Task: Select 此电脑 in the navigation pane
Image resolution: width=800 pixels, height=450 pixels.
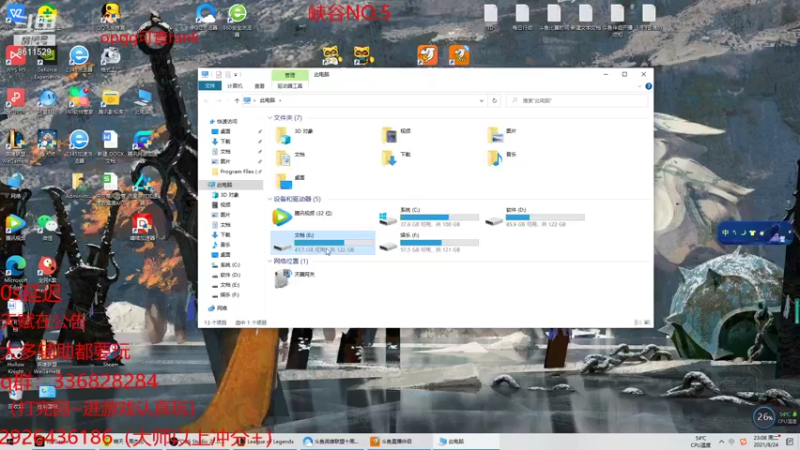Action: 233,185
